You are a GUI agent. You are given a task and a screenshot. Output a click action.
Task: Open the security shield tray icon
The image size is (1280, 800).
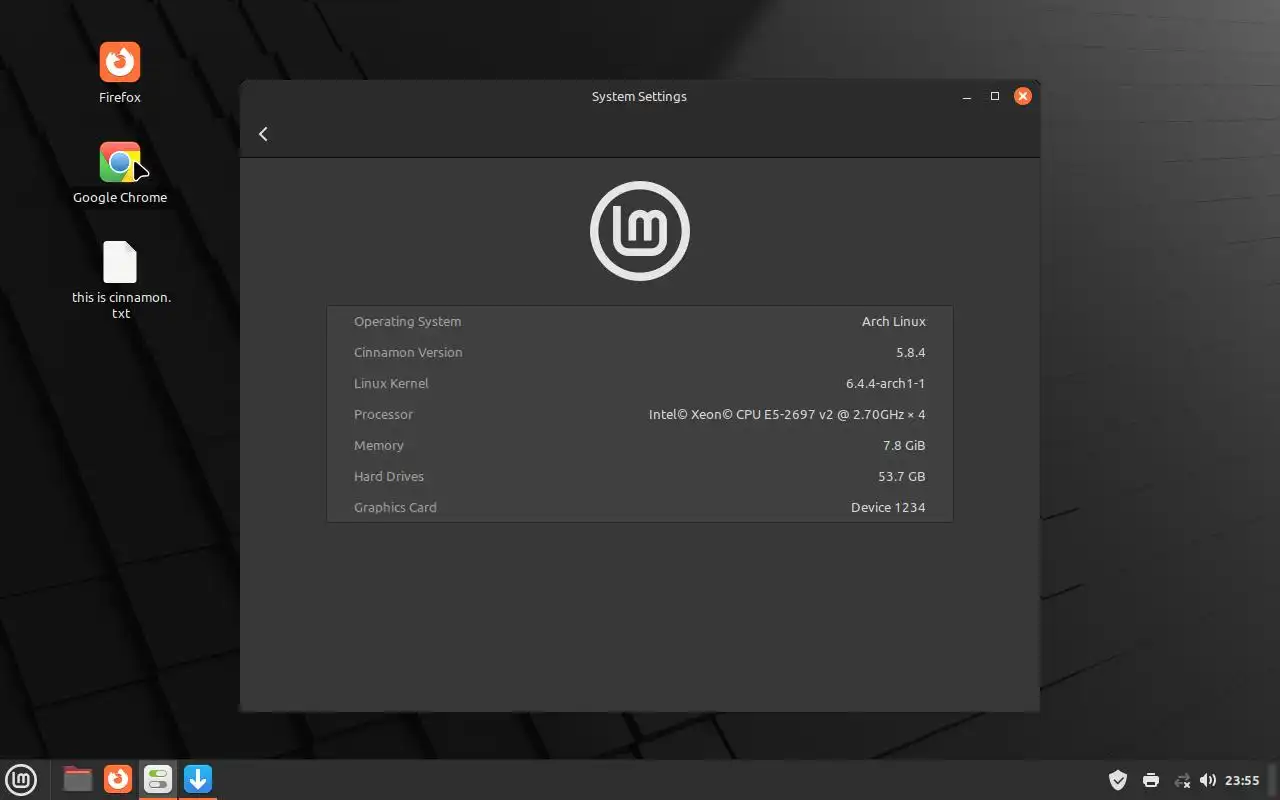click(1119, 780)
